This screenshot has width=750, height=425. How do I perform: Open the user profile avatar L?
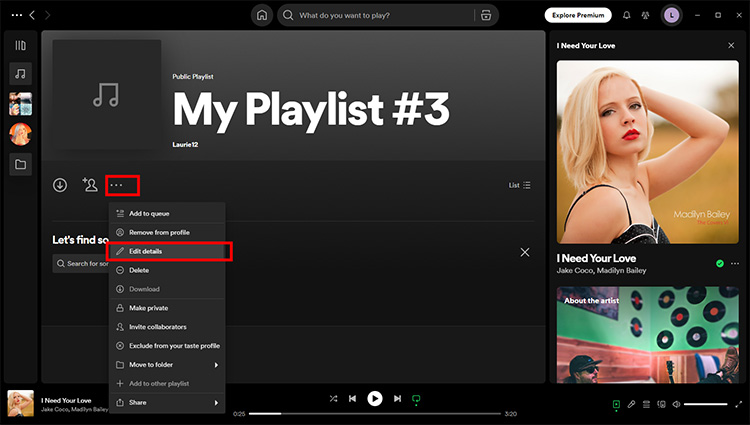click(x=672, y=15)
